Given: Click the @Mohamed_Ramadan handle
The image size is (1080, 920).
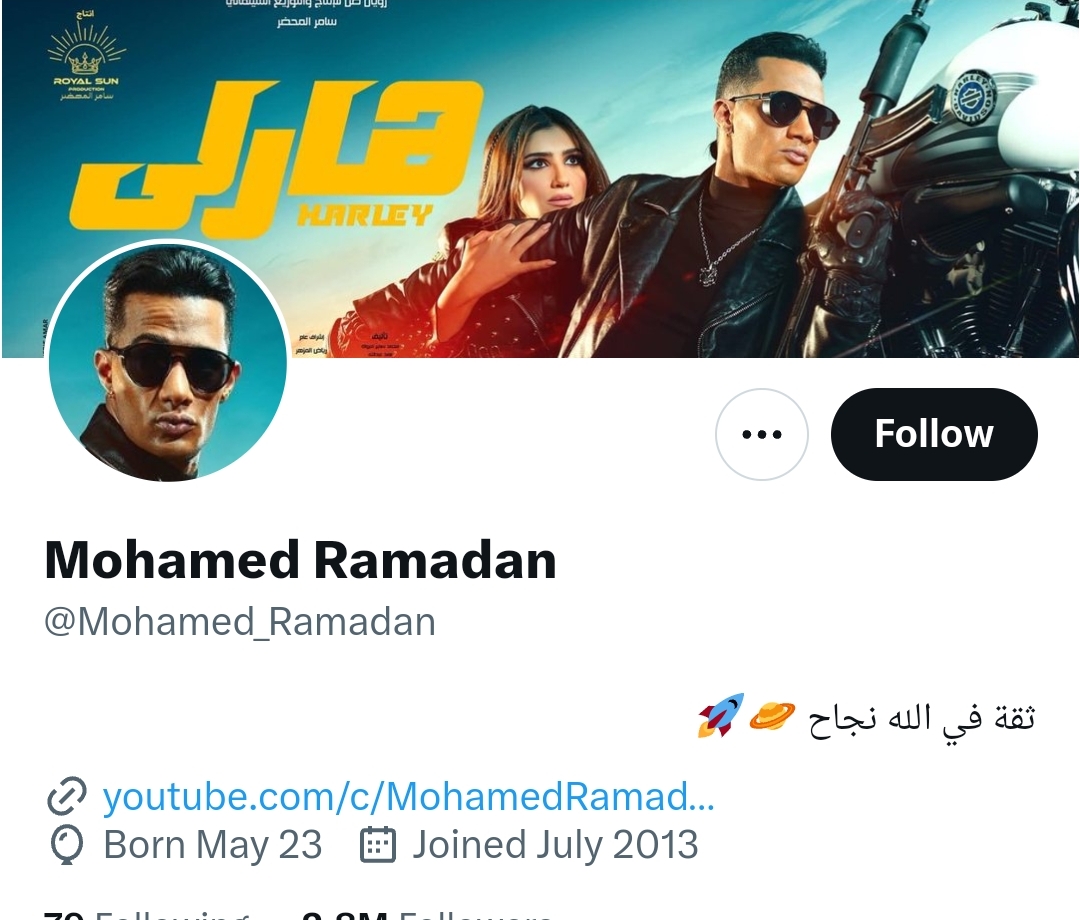Looking at the screenshot, I should [240, 622].
